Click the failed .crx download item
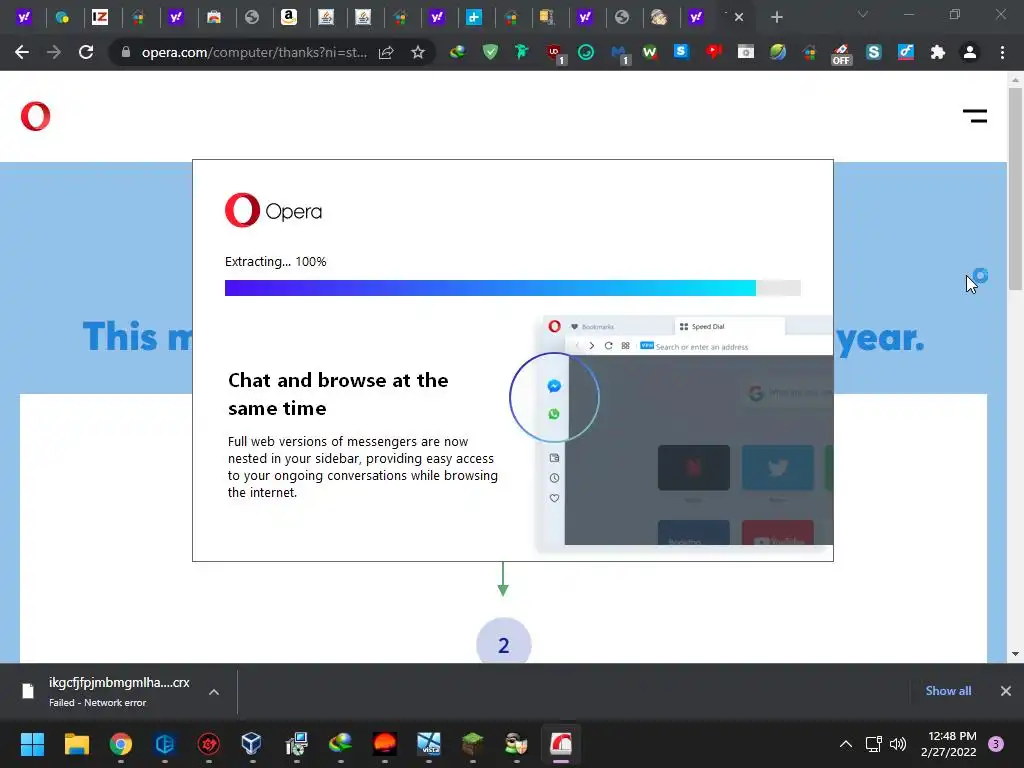The width and height of the screenshot is (1024, 768). [x=119, y=691]
